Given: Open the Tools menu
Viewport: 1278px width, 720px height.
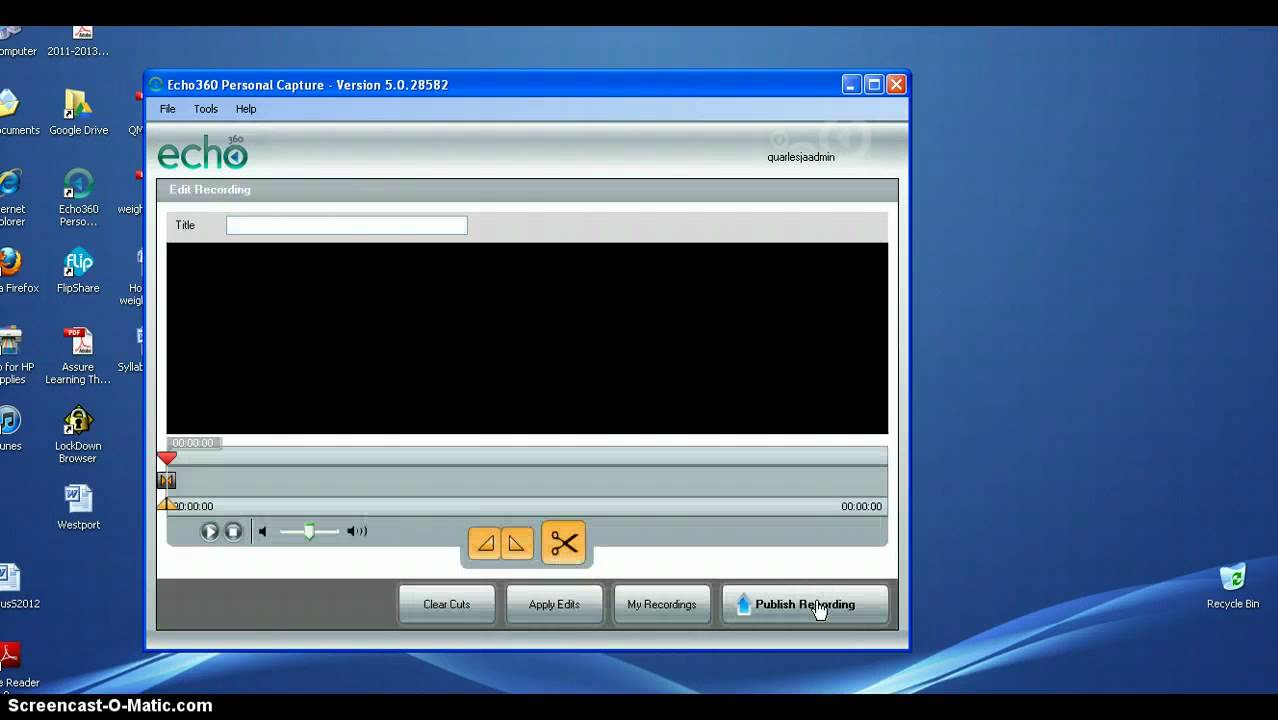Looking at the screenshot, I should pyautogui.click(x=206, y=109).
